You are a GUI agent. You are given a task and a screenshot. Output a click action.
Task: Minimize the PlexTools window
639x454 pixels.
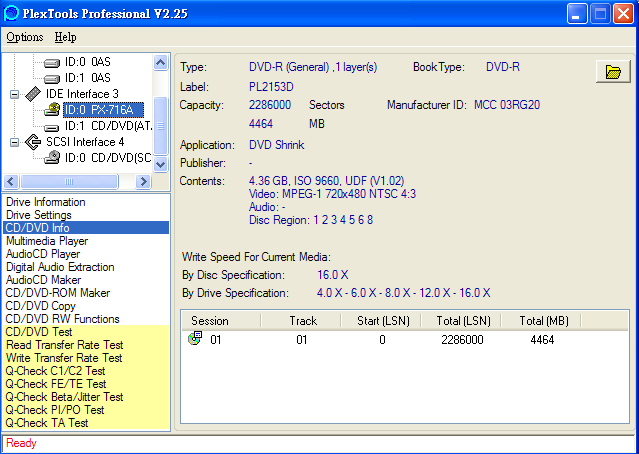(x=577, y=14)
